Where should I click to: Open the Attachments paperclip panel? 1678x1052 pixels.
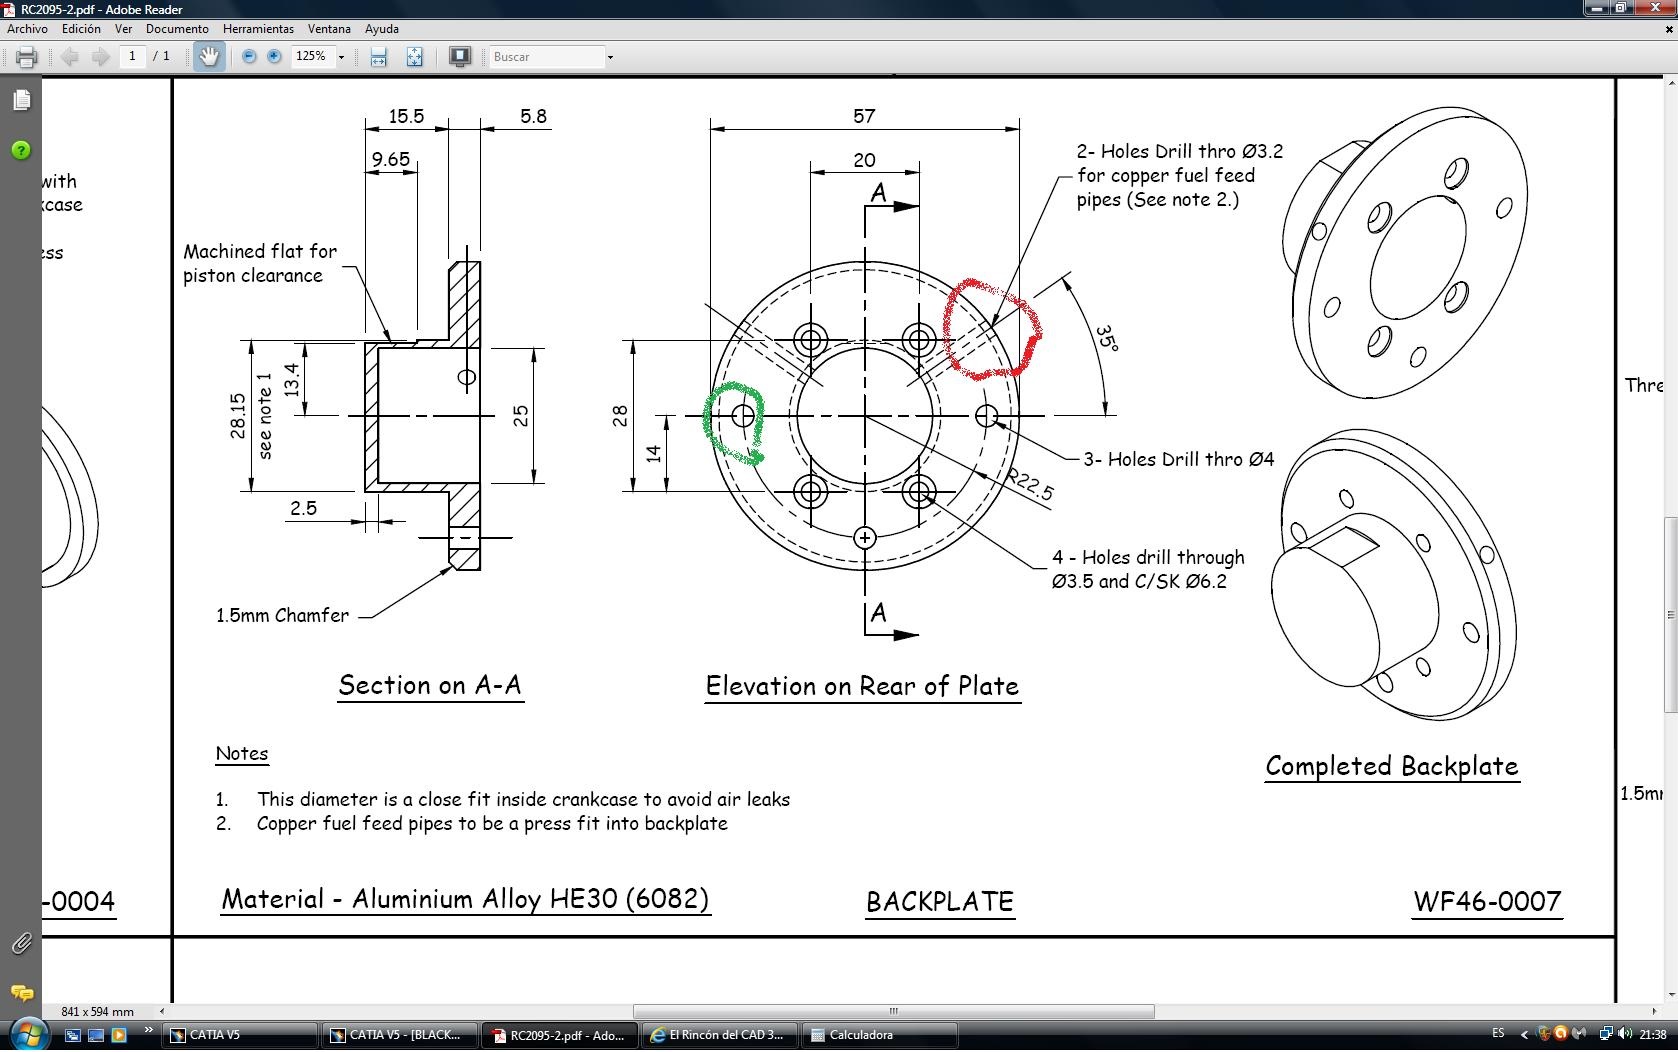coord(21,943)
